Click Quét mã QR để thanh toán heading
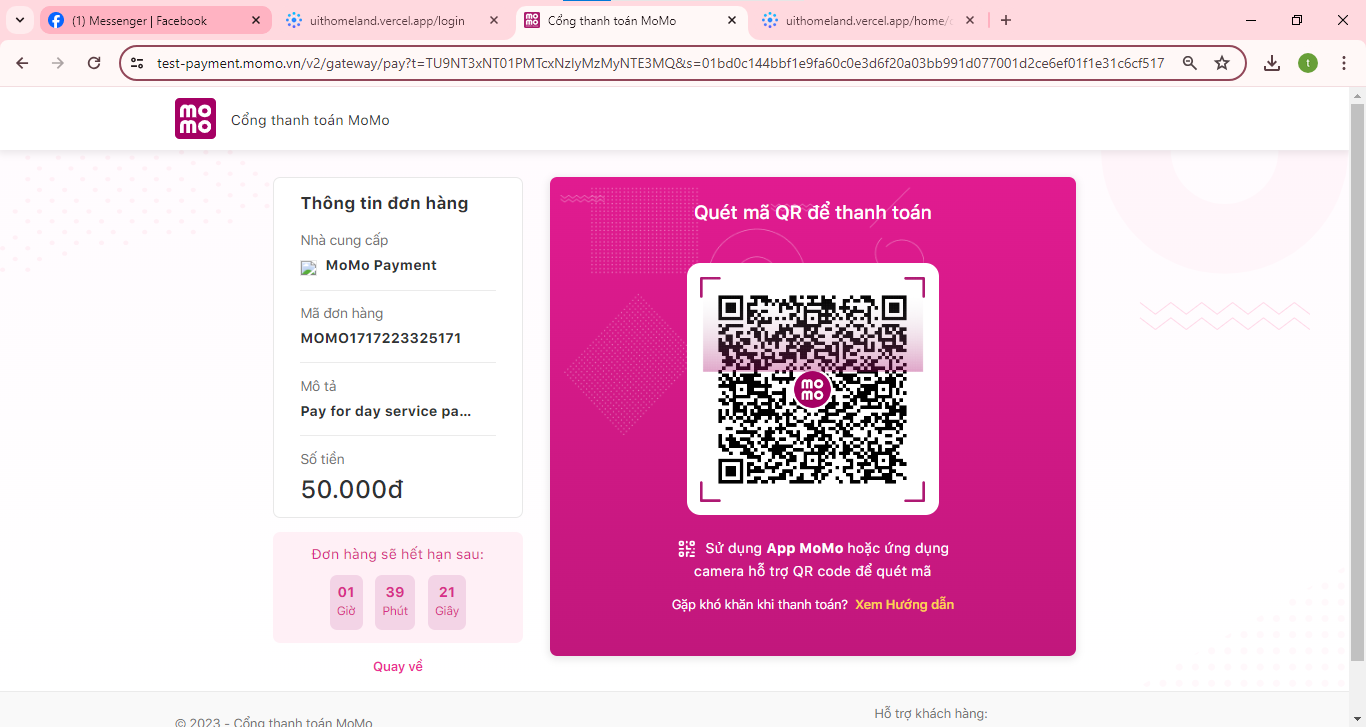The height and width of the screenshot is (727, 1366). pos(813,212)
